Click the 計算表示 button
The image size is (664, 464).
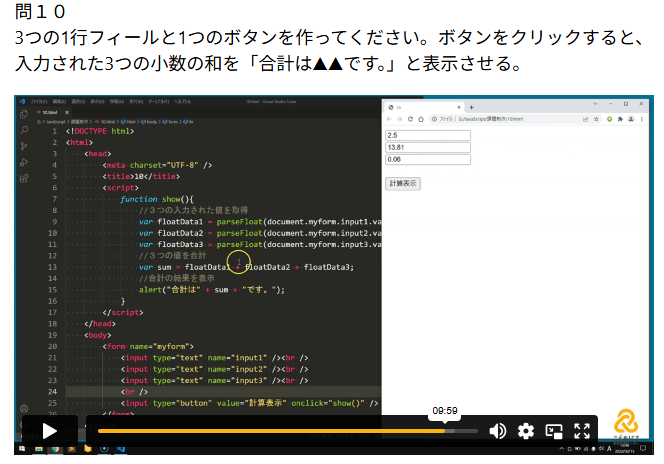403,184
